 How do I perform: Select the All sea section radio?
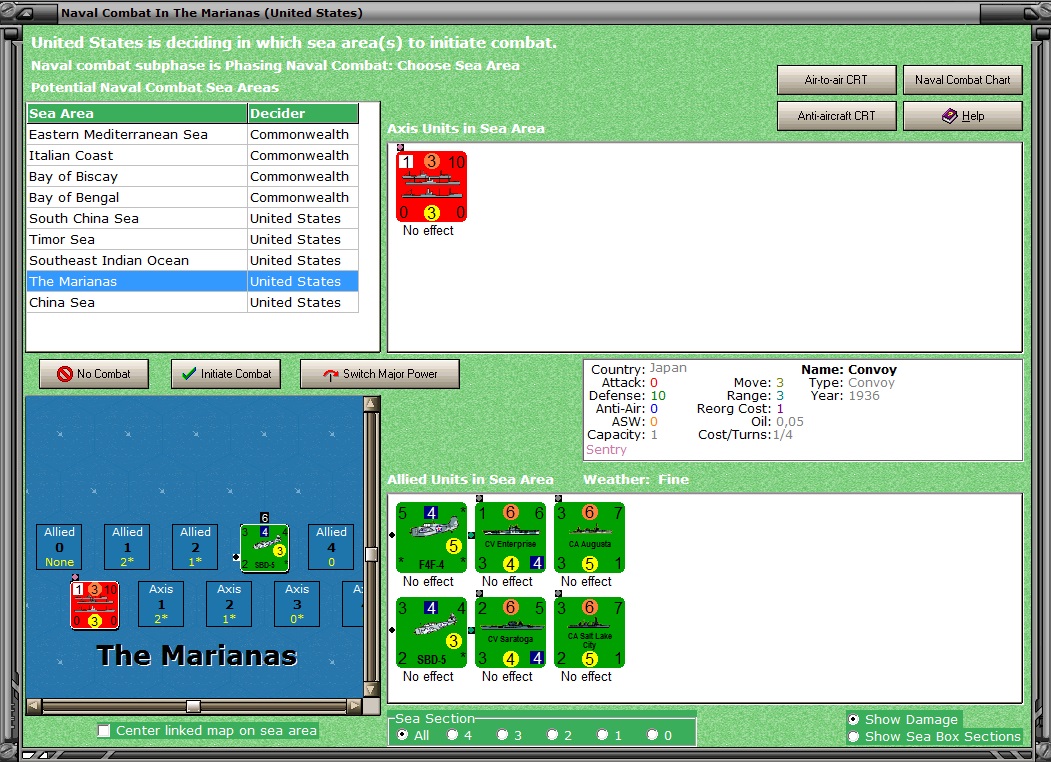pyautogui.click(x=402, y=735)
